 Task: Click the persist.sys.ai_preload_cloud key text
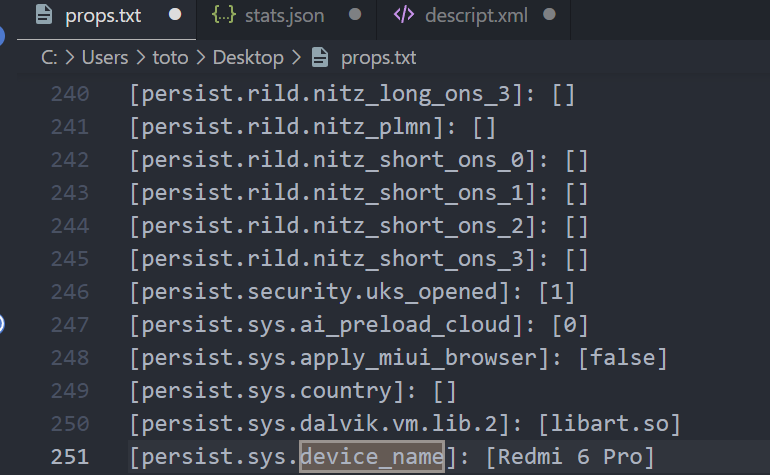click(326, 325)
